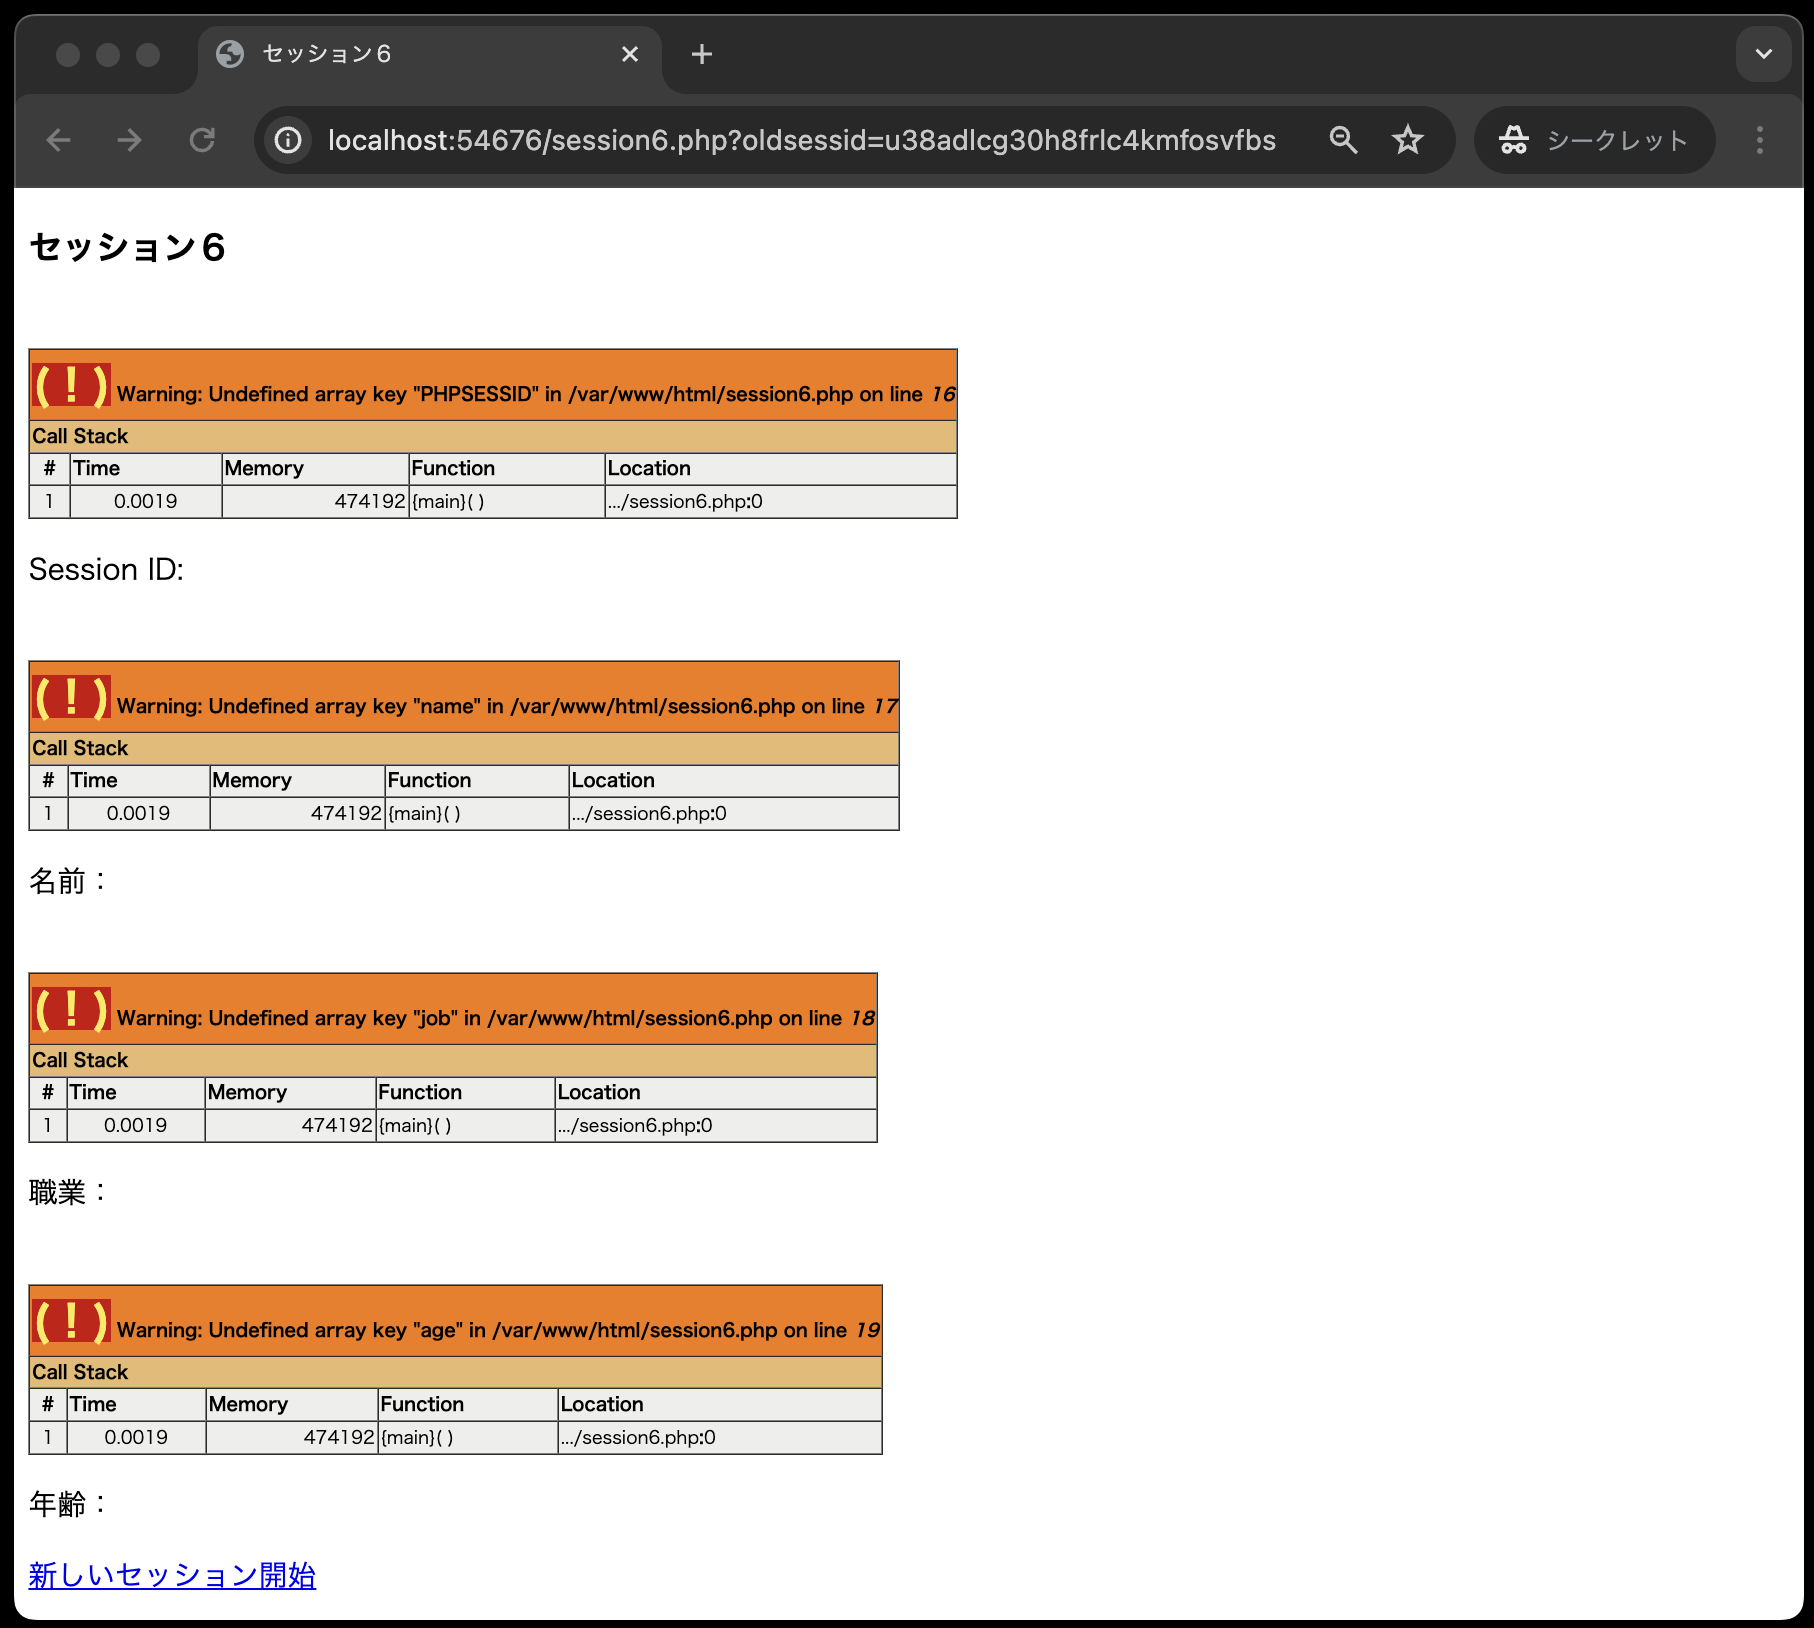Click the localhost URL address field
1814x1628 pixels.
800,140
